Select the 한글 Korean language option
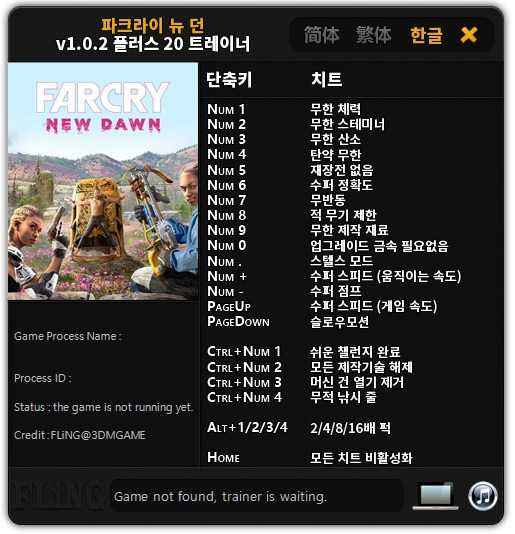 click(x=428, y=36)
